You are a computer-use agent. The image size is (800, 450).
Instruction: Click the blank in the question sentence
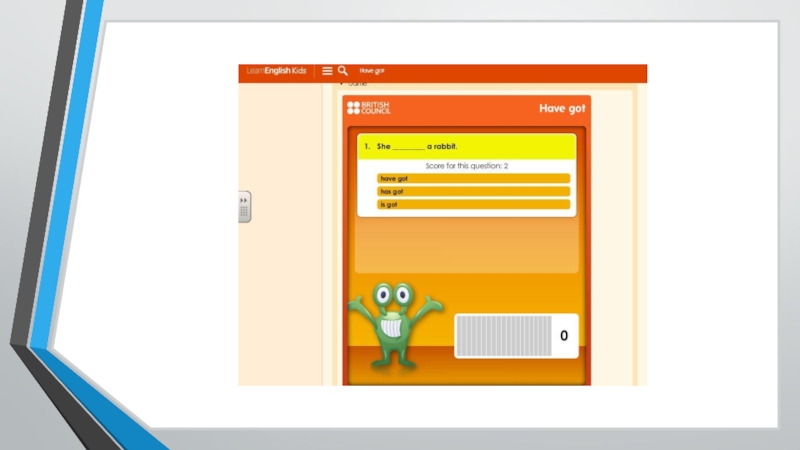pyautogui.click(x=408, y=148)
